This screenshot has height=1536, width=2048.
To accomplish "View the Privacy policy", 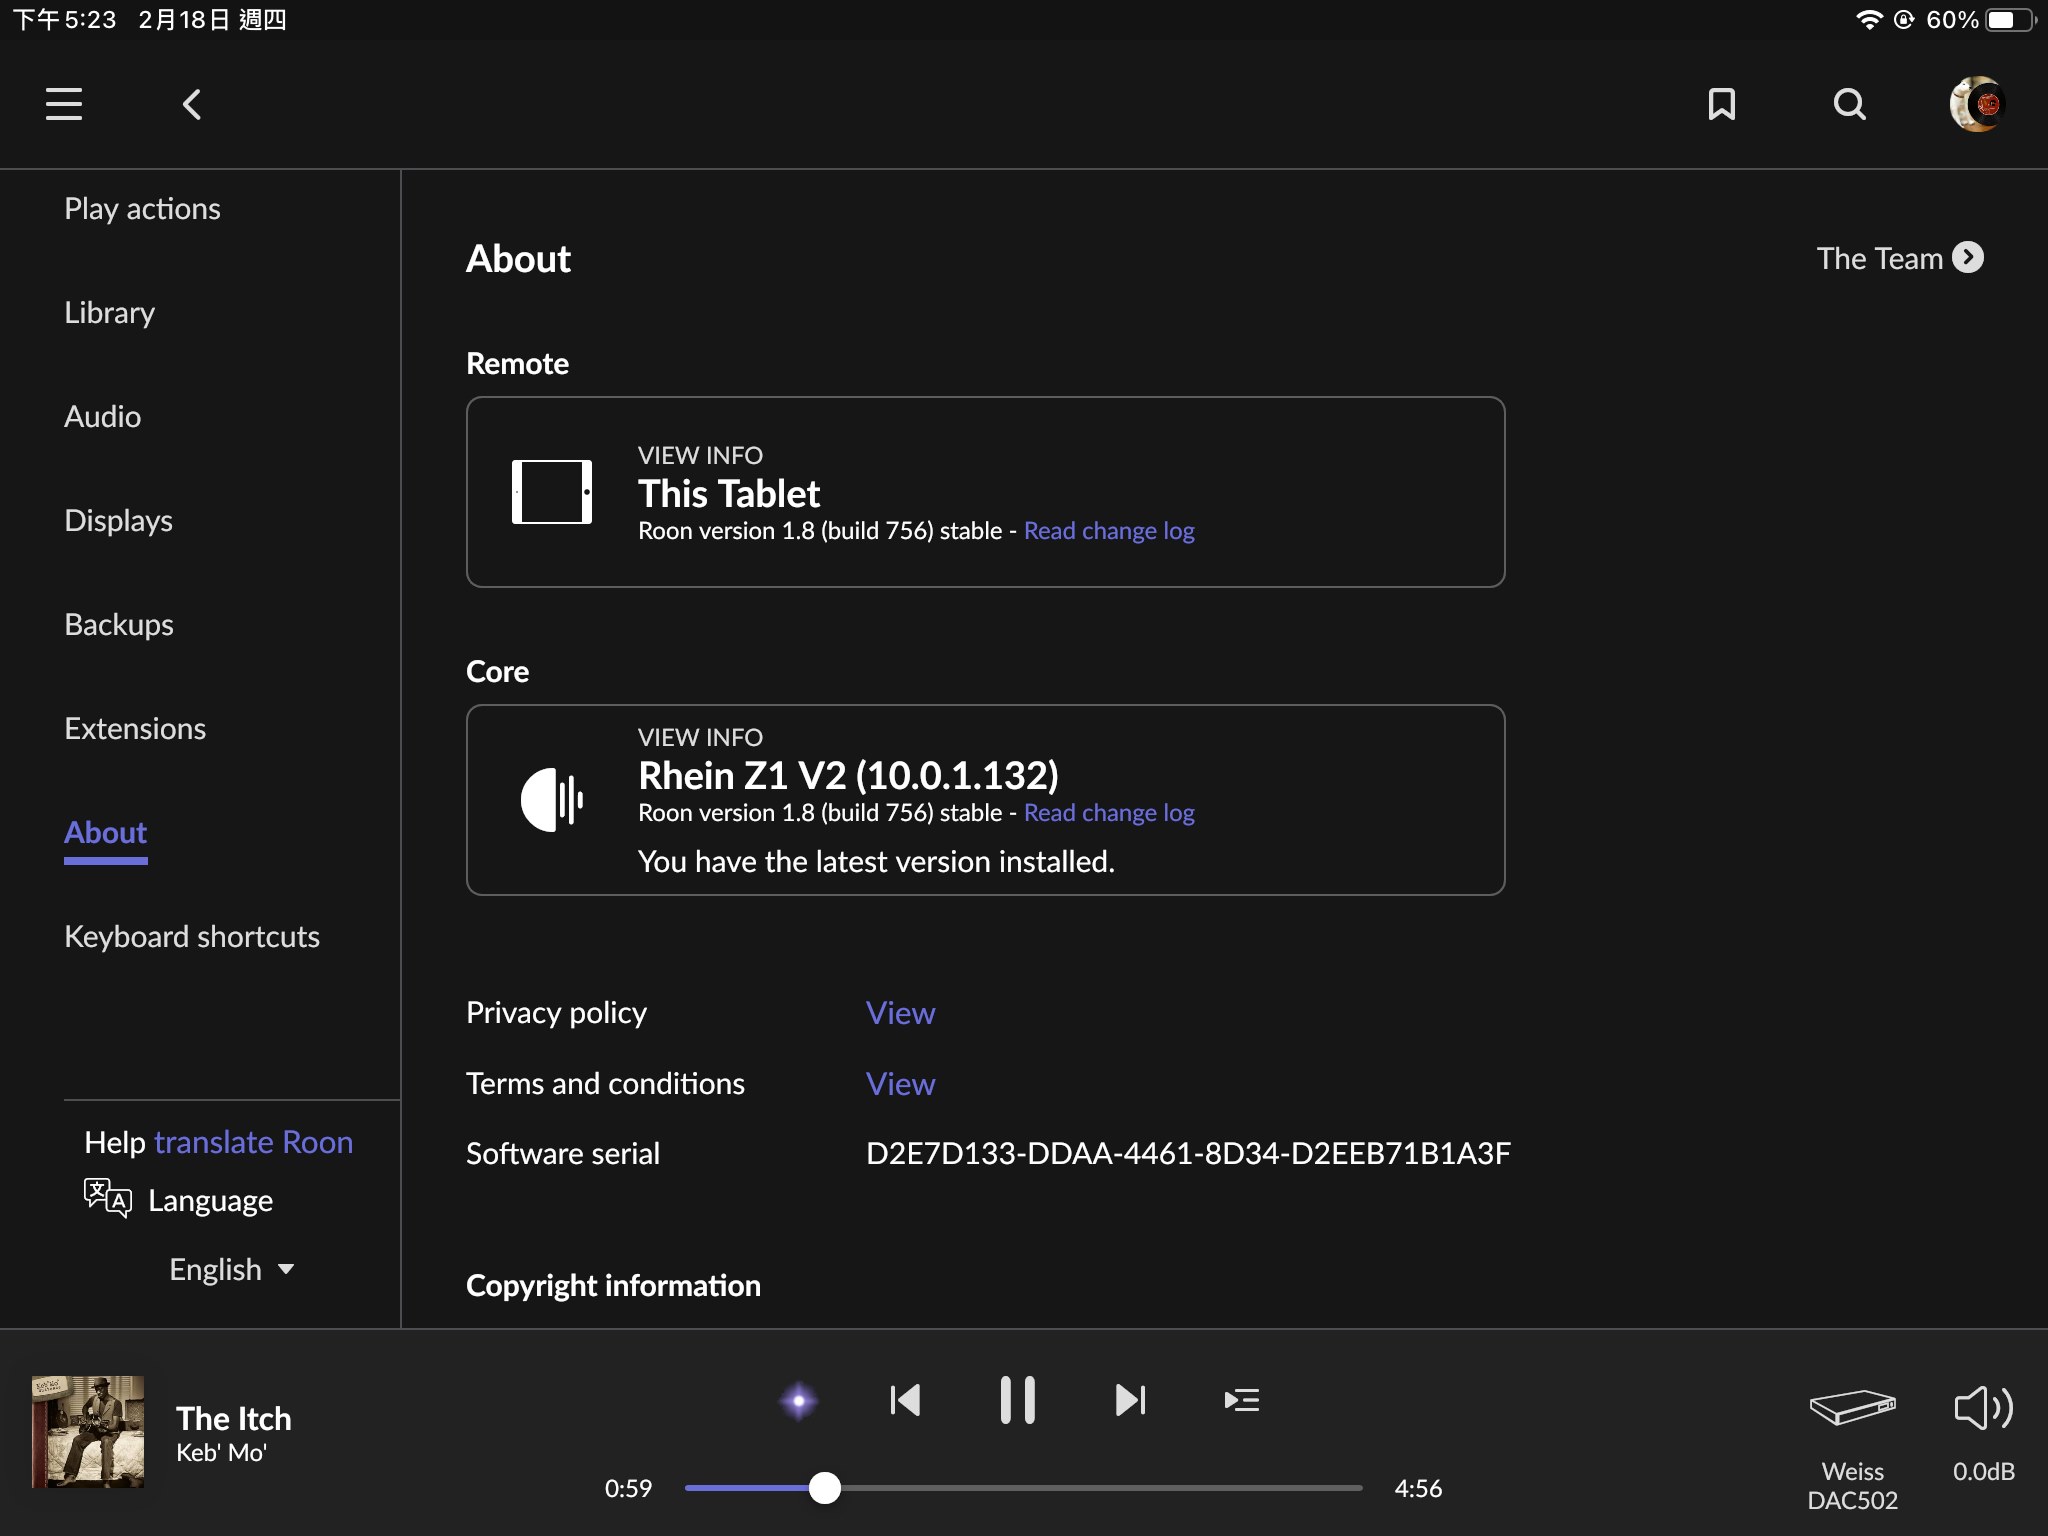I will [900, 1013].
